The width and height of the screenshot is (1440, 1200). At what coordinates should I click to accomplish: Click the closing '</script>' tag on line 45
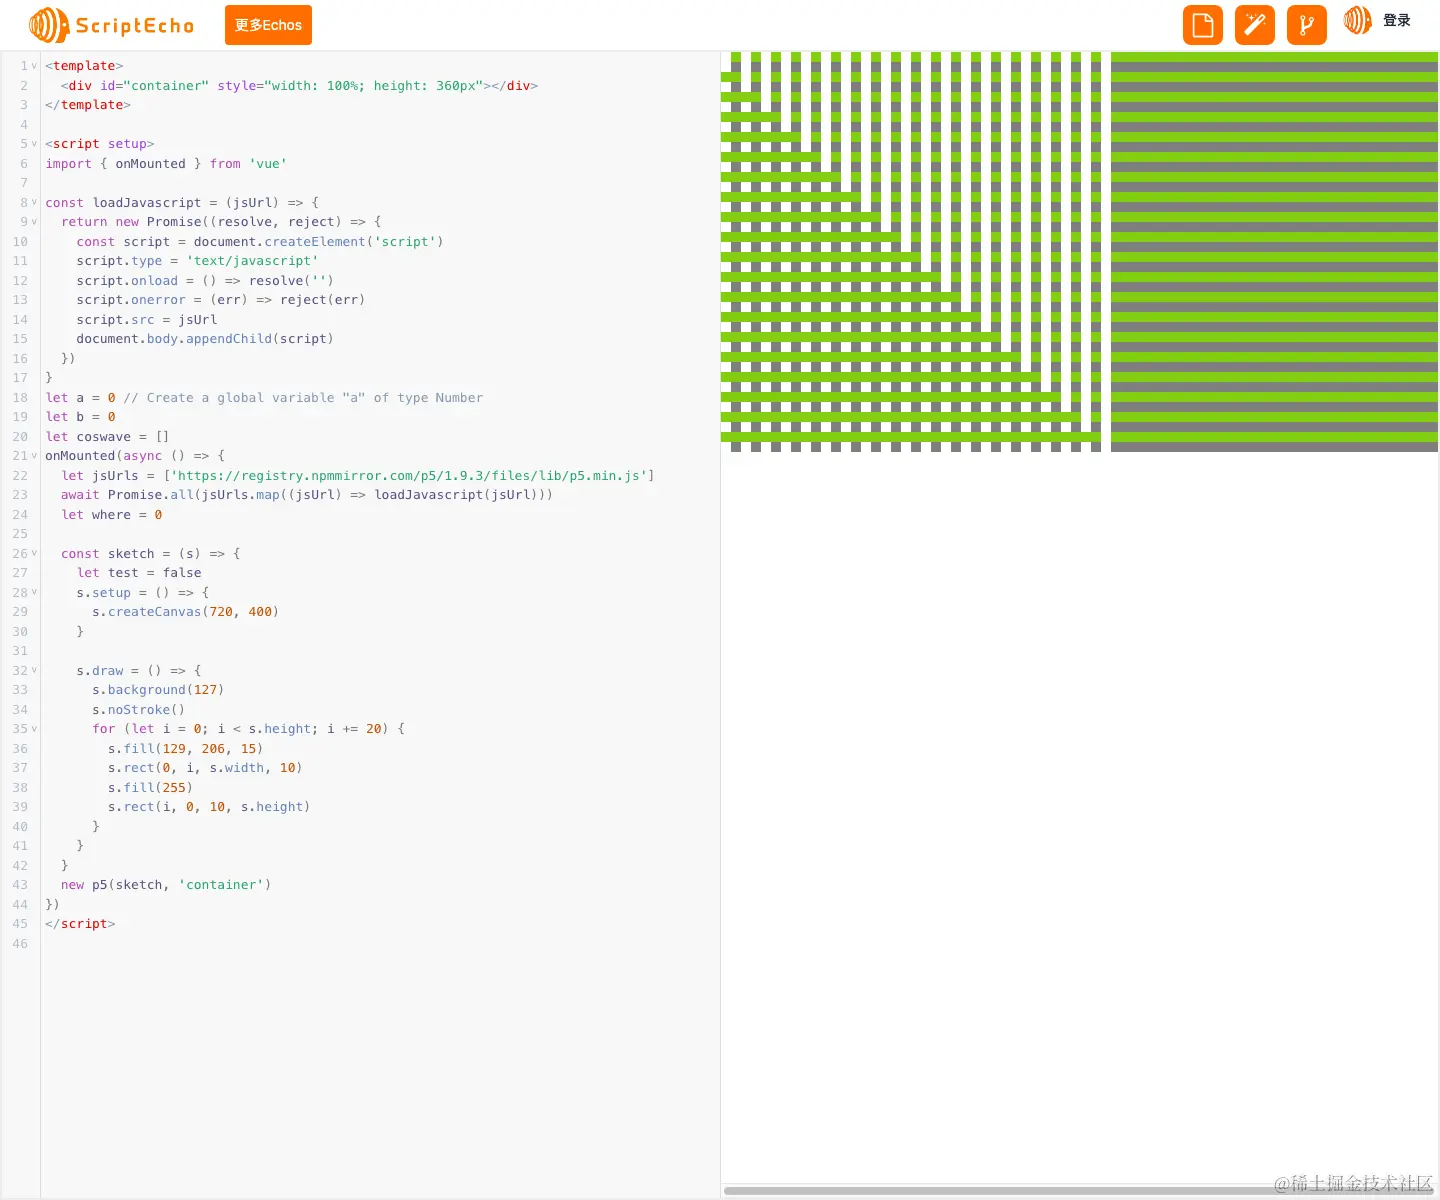coord(80,924)
